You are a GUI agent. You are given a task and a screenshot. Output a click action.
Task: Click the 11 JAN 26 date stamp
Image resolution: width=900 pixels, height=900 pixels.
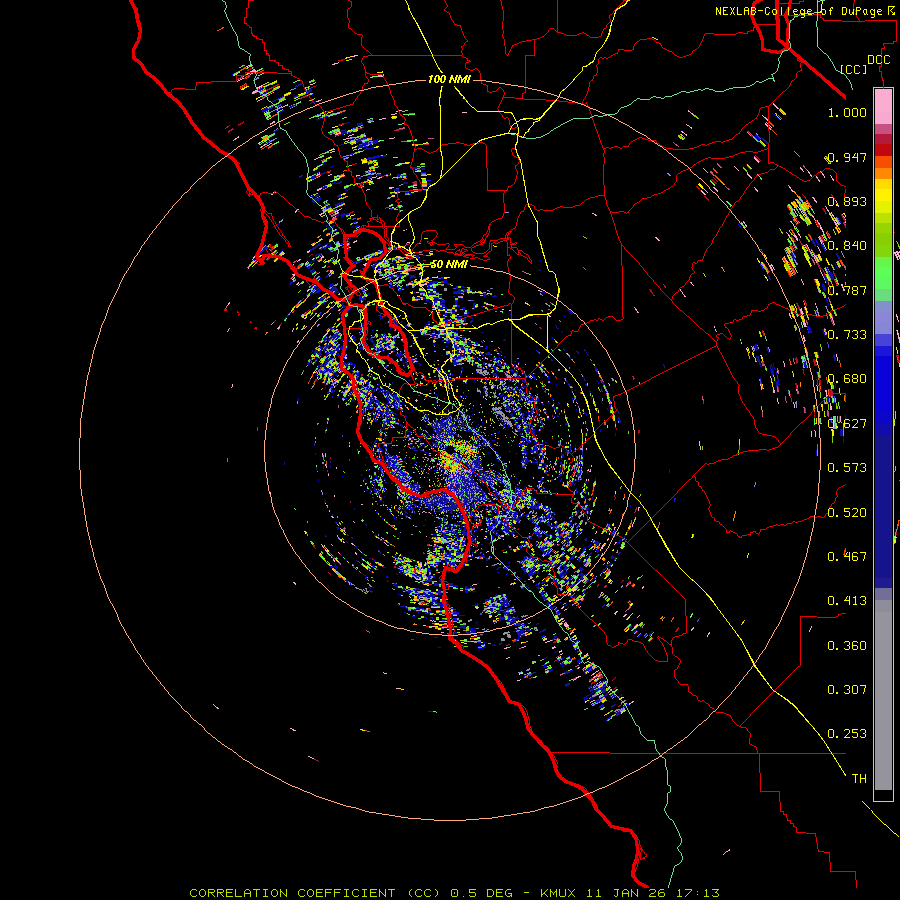[x=626, y=893]
